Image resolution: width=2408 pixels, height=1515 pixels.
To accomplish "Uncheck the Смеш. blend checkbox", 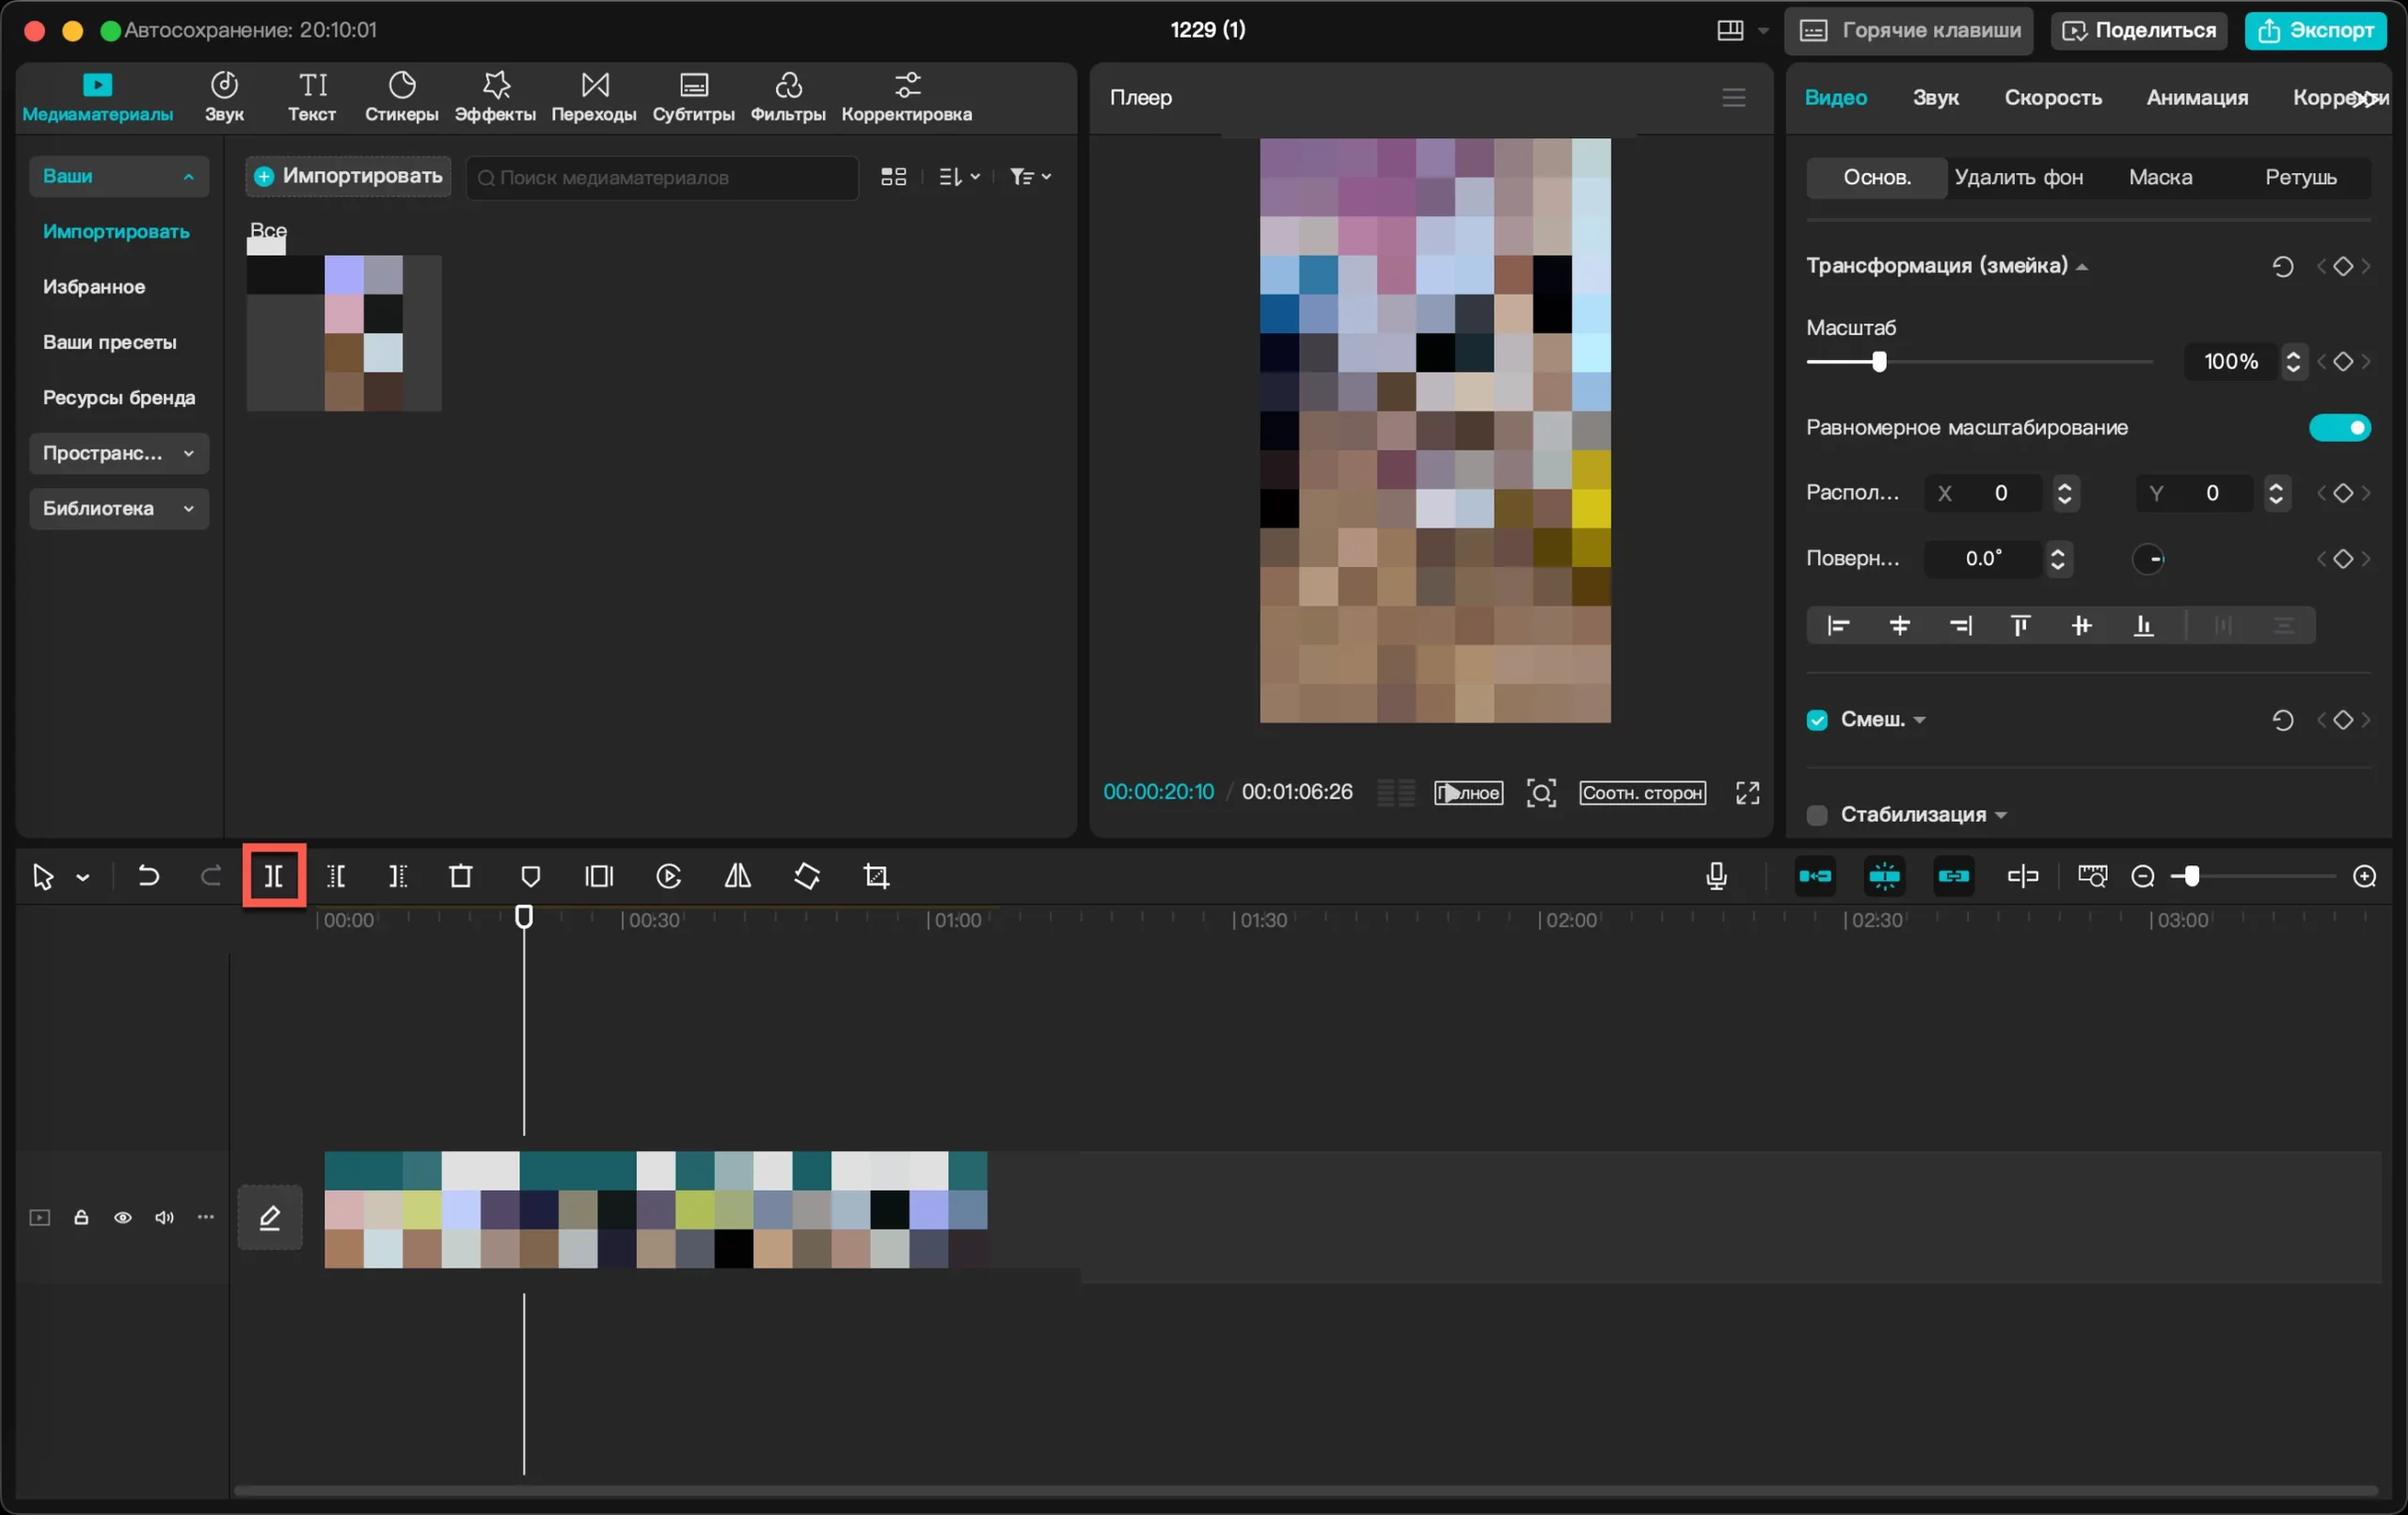I will tap(1817, 719).
